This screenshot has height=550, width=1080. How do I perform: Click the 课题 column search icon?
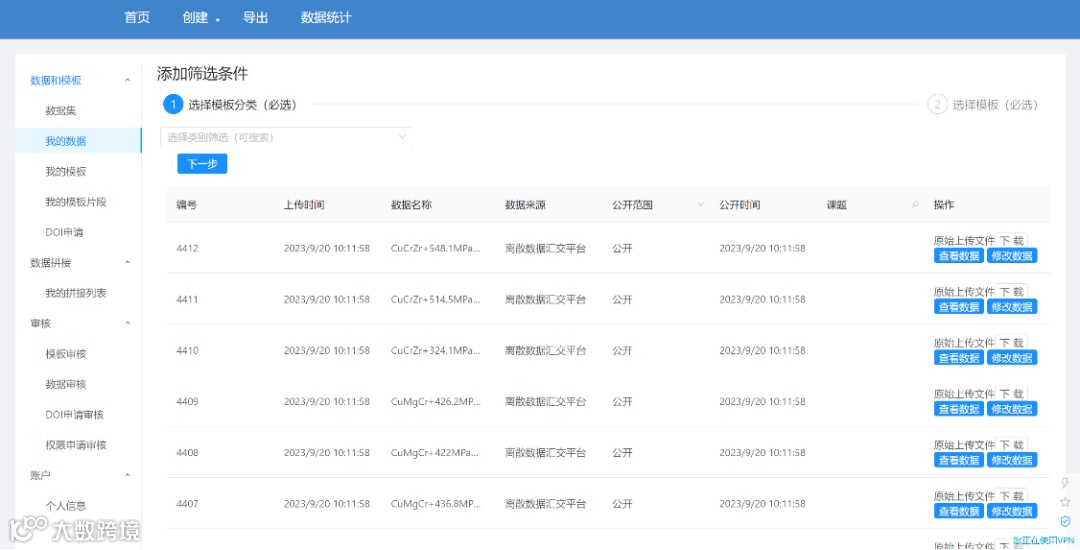(x=915, y=204)
